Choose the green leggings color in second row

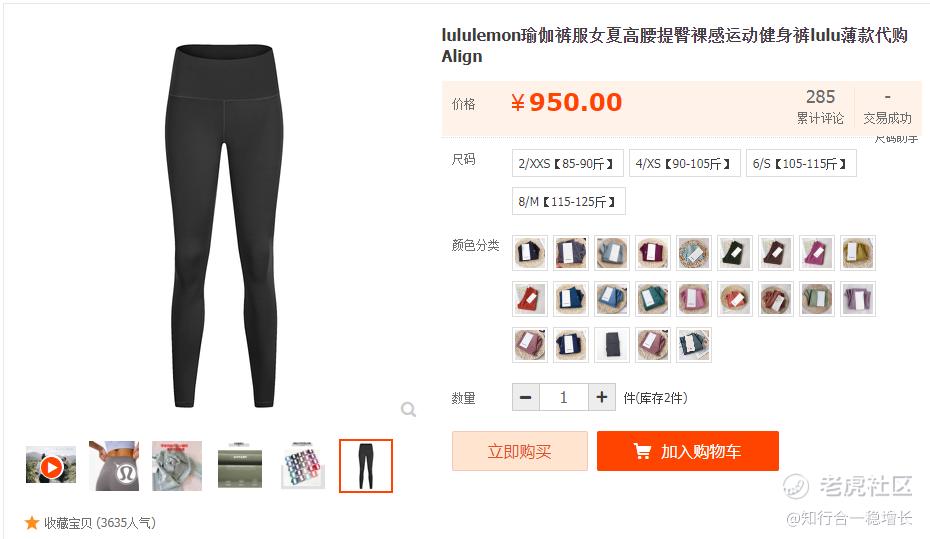pyautogui.click(x=652, y=299)
